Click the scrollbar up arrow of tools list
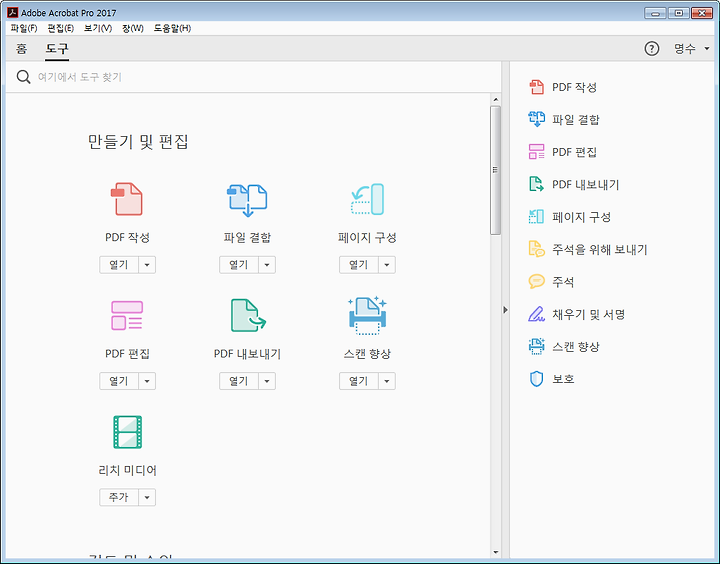 pyautogui.click(x=495, y=100)
